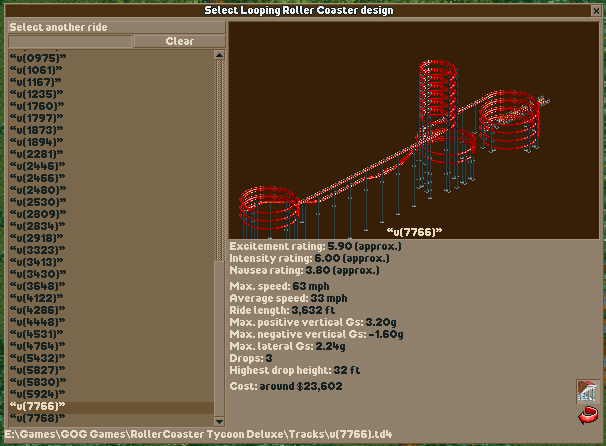The height and width of the screenshot is (446, 606).
Task: Select design "u(2466)"
Action: (x=111, y=178)
